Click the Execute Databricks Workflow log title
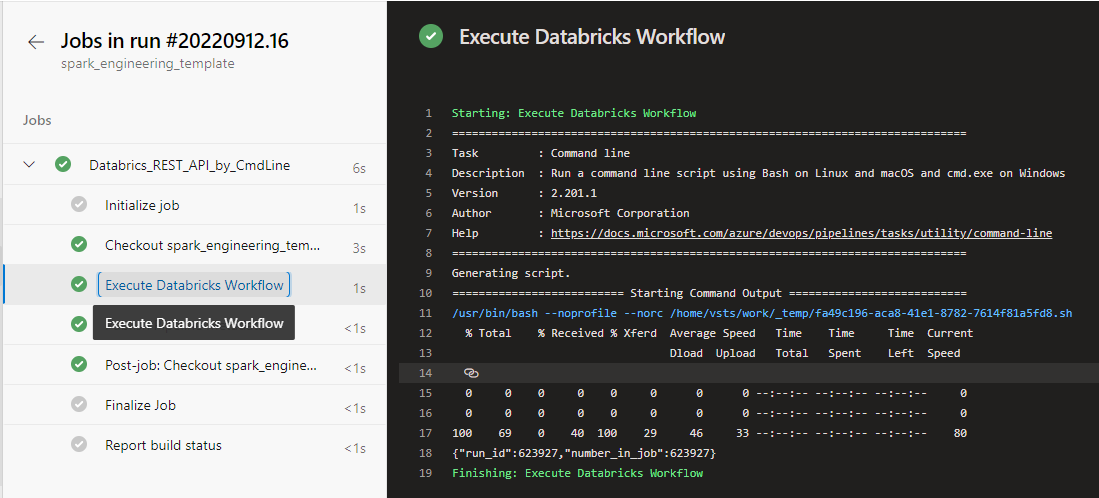The height and width of the screenshot is (498, 1099). [x=592, y=36]
